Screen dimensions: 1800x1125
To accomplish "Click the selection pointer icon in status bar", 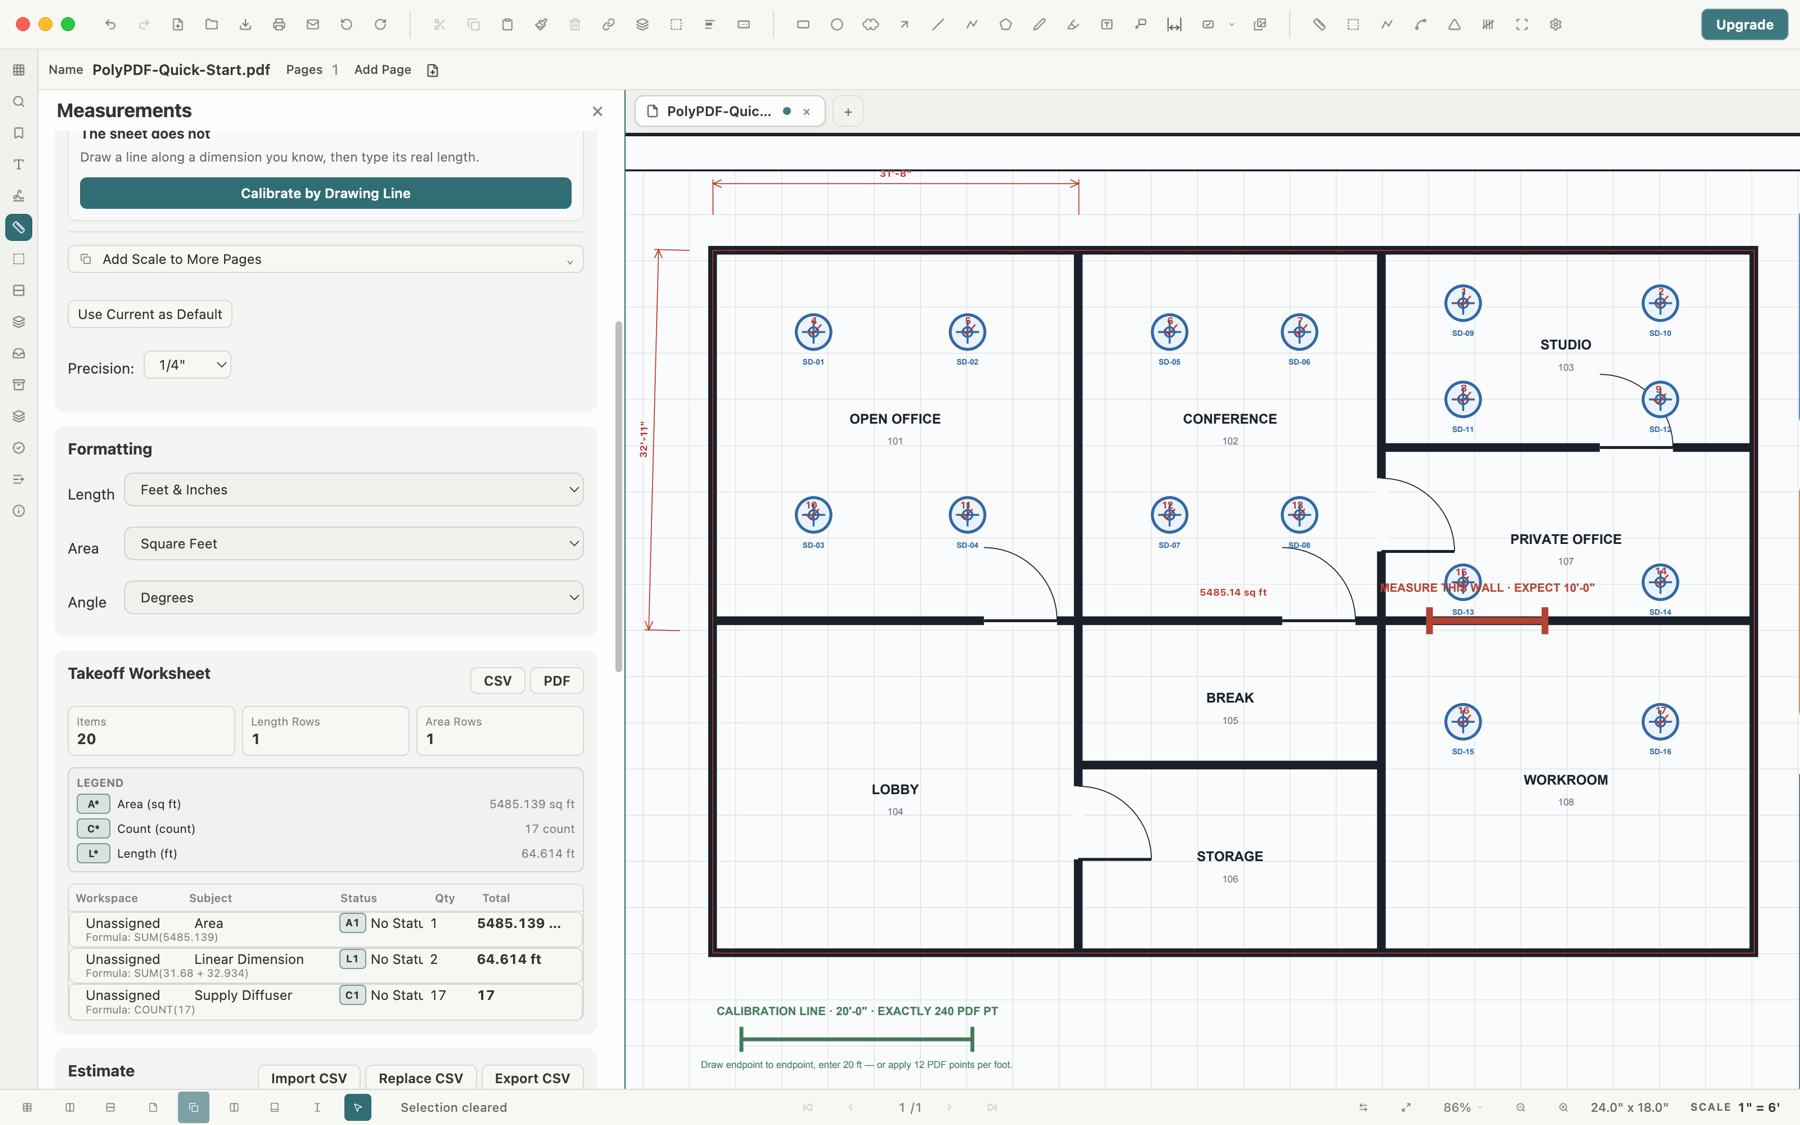I will tap(358, 1107).
